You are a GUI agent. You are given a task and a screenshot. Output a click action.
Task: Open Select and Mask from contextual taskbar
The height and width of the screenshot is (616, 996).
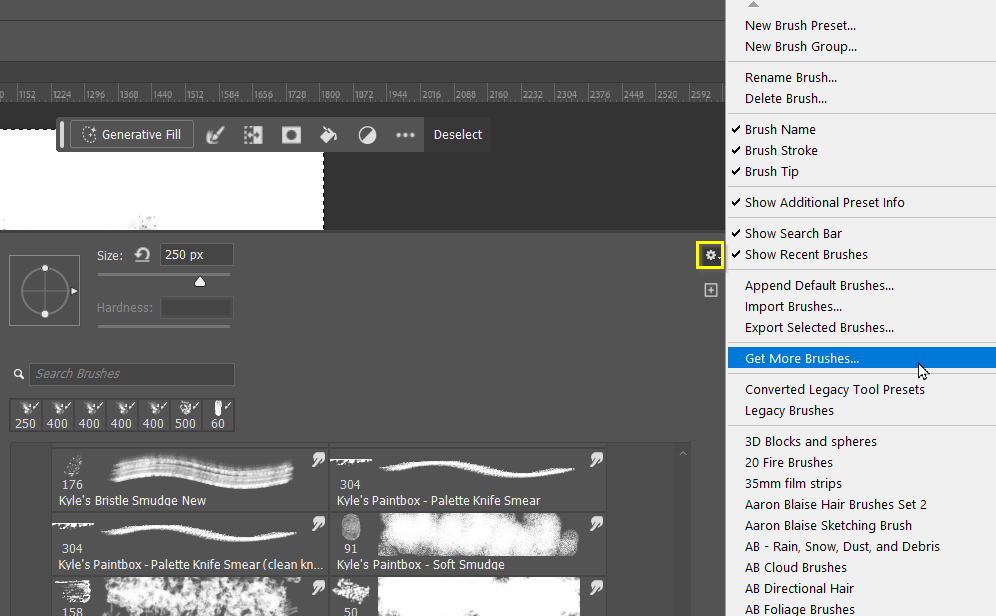coord(253,134)
